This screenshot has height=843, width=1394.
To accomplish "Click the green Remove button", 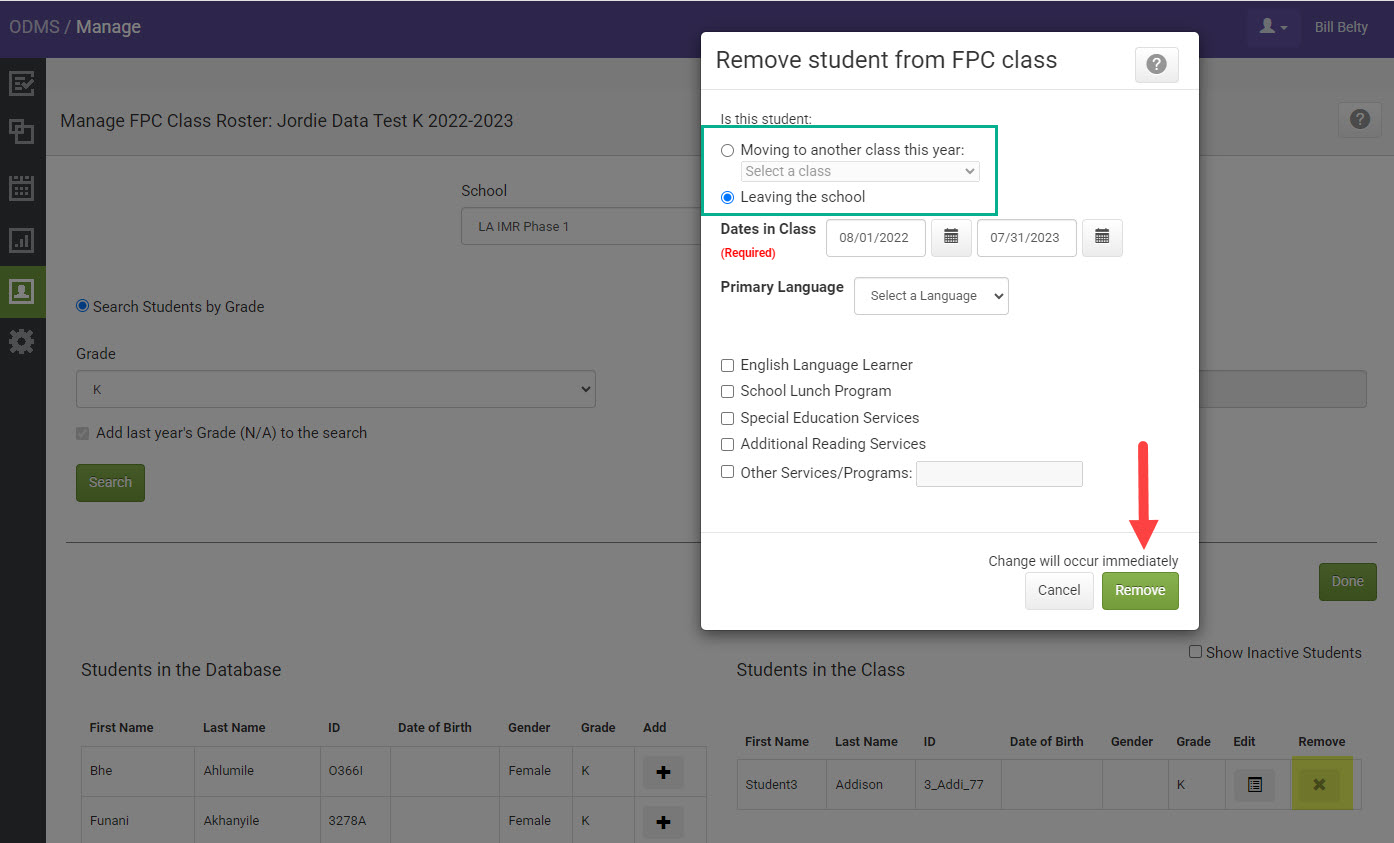I will point(1140,591).
